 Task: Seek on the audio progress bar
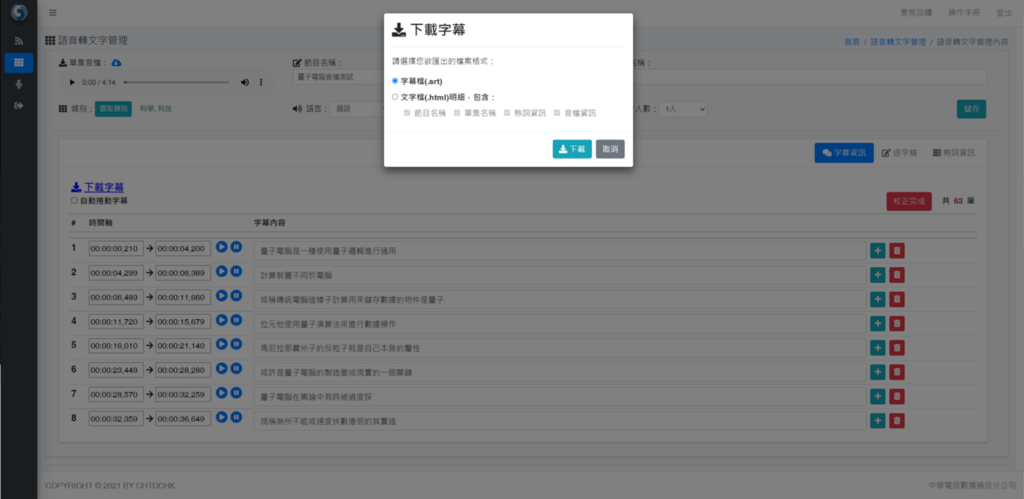[x=176, y=82]
